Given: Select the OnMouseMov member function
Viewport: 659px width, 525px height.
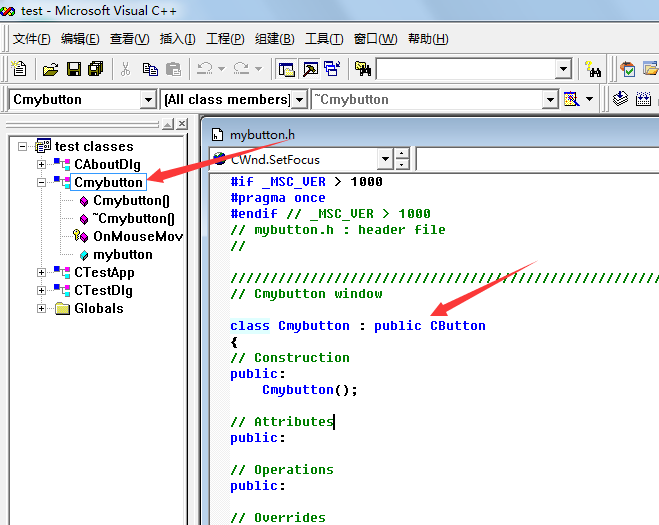Looking at the screenshot, I should [138, 237].
